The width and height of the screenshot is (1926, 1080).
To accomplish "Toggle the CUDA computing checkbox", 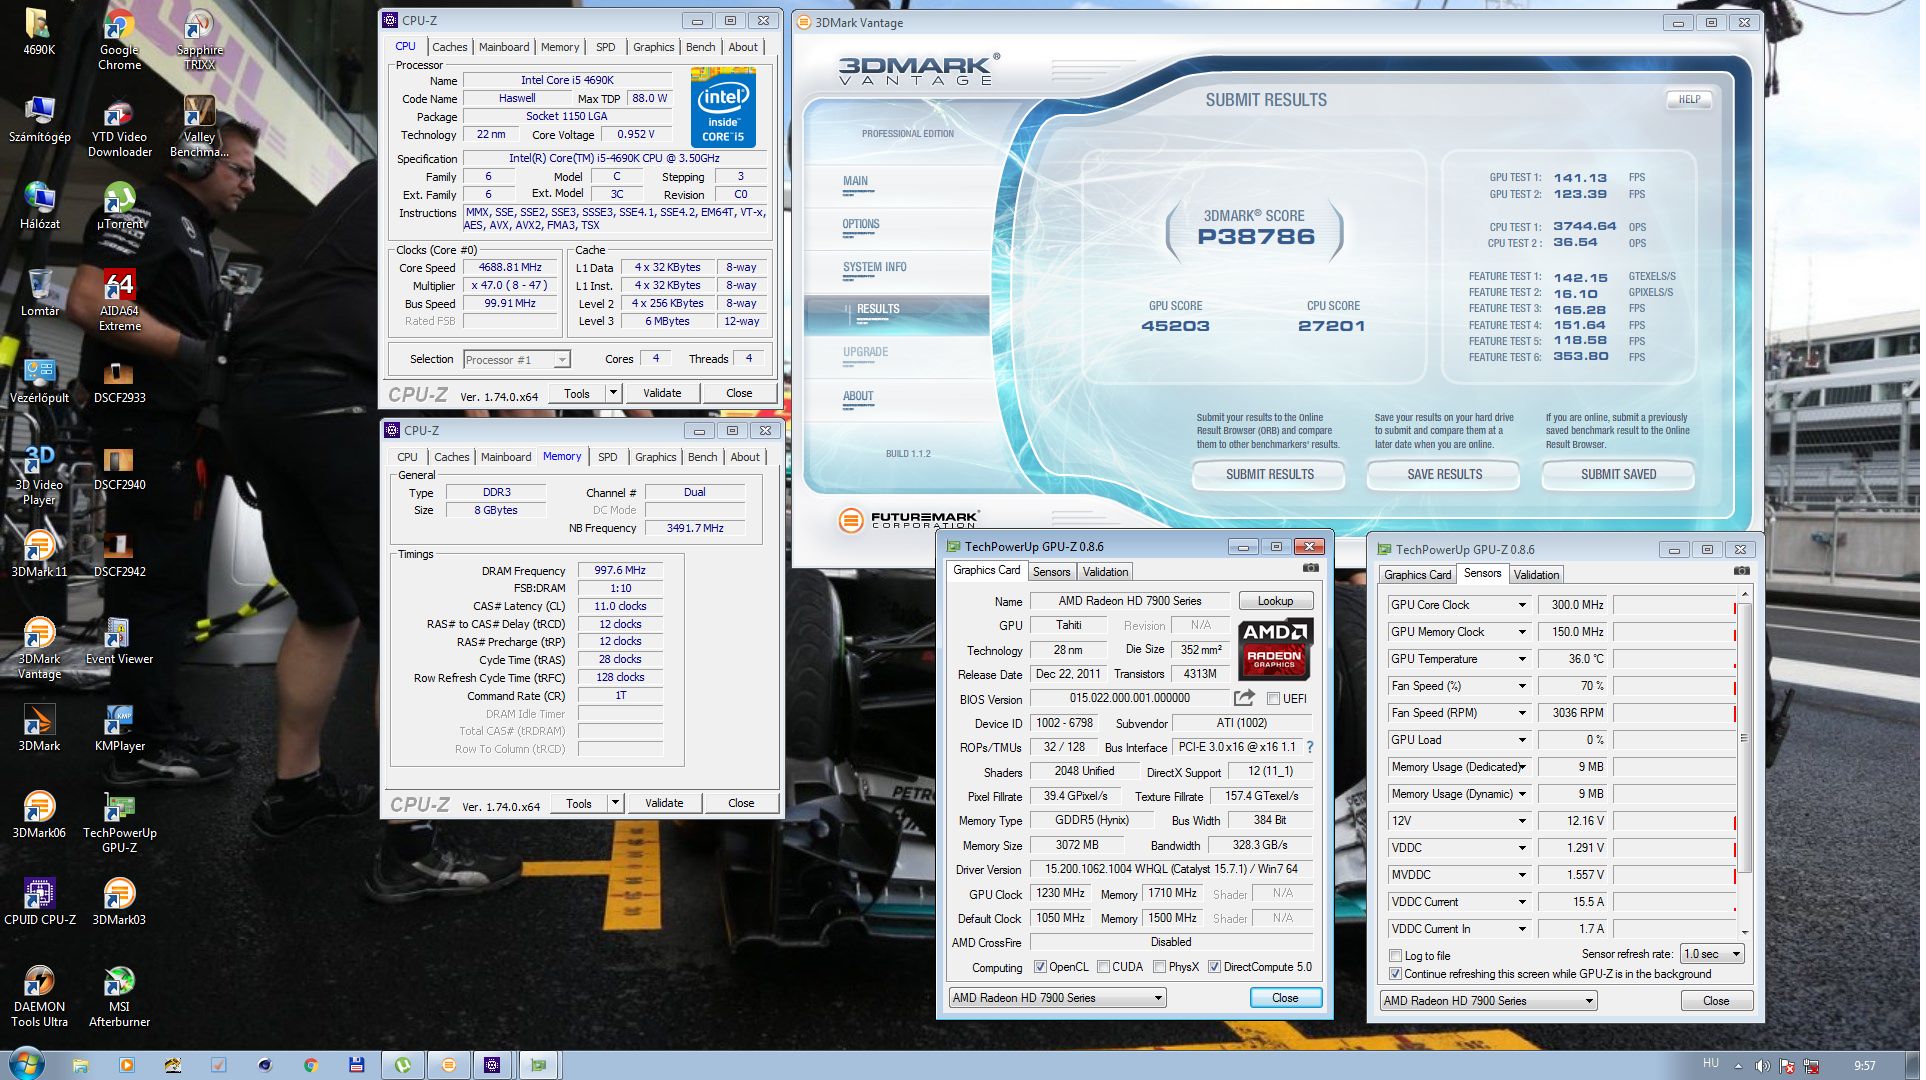I will tap(1104, 967).
